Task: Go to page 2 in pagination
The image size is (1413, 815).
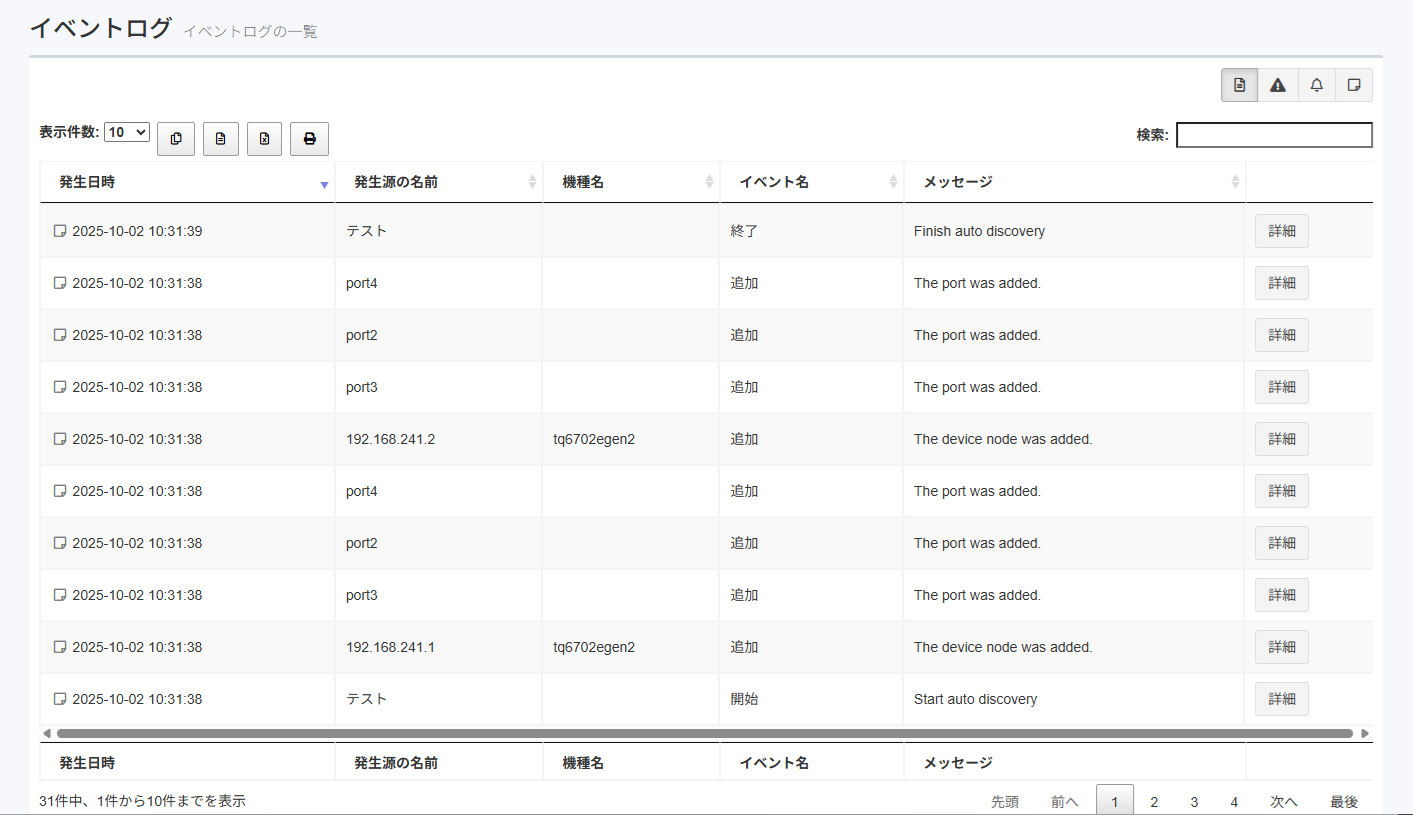Action: pos(1154,801)
